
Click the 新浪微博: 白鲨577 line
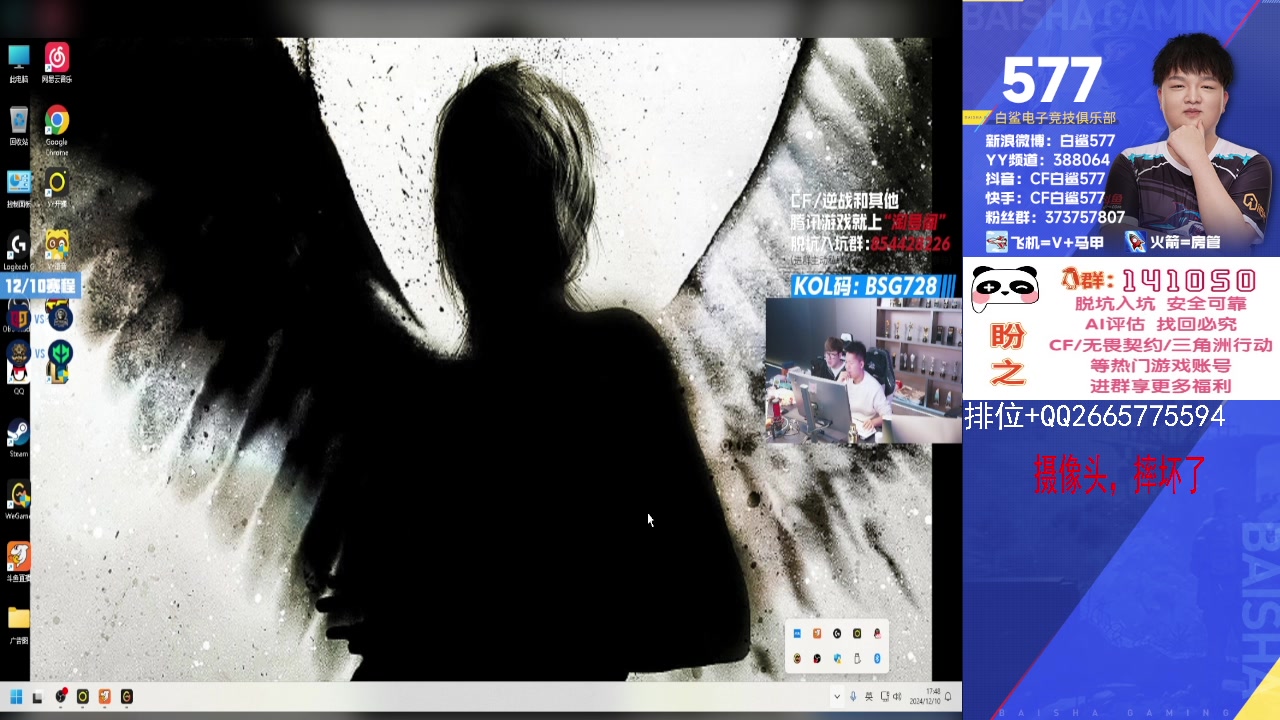point(1050,141)
